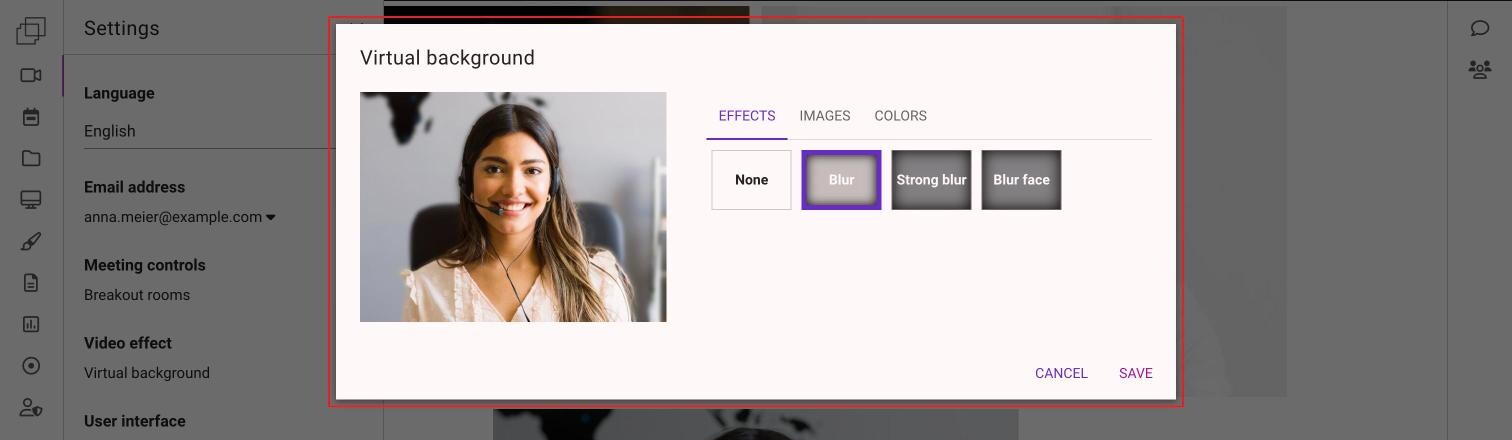Open the bar chart poll icon in sidebar
1512x440 pixels.
click(31, 324)
